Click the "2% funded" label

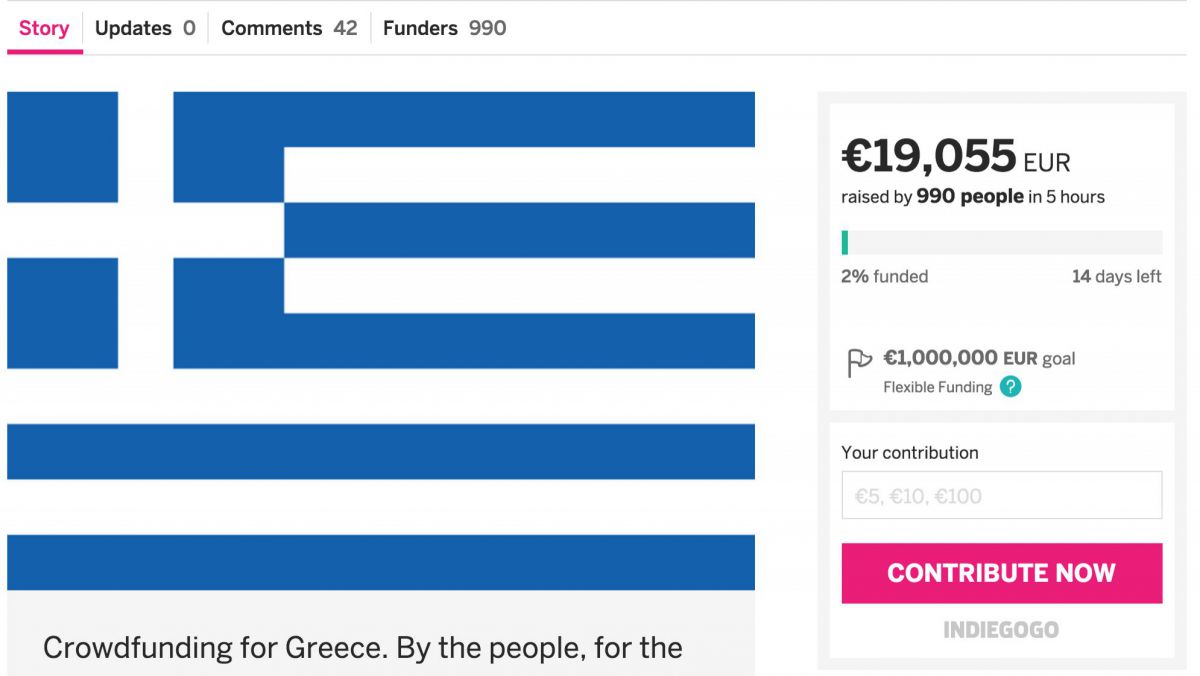pos(884,277)
